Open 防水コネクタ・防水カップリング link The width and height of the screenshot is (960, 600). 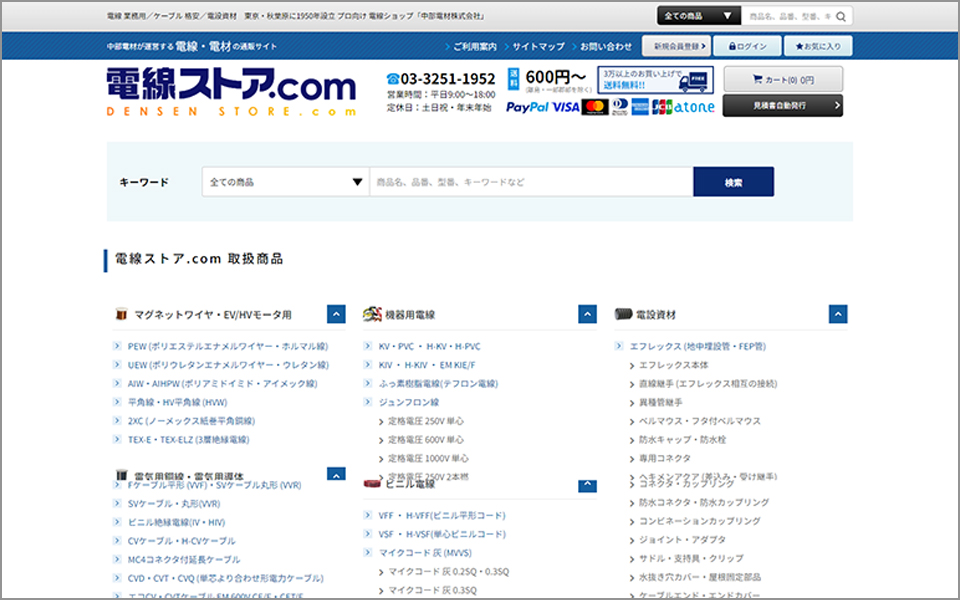704,503
